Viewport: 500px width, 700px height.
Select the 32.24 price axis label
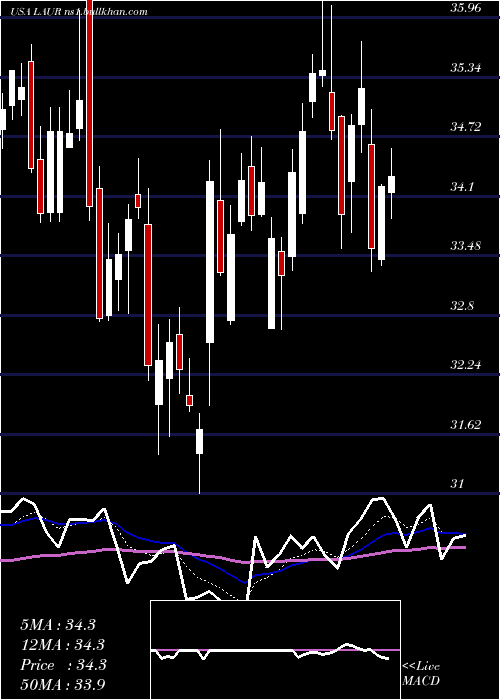coord(466,365)
